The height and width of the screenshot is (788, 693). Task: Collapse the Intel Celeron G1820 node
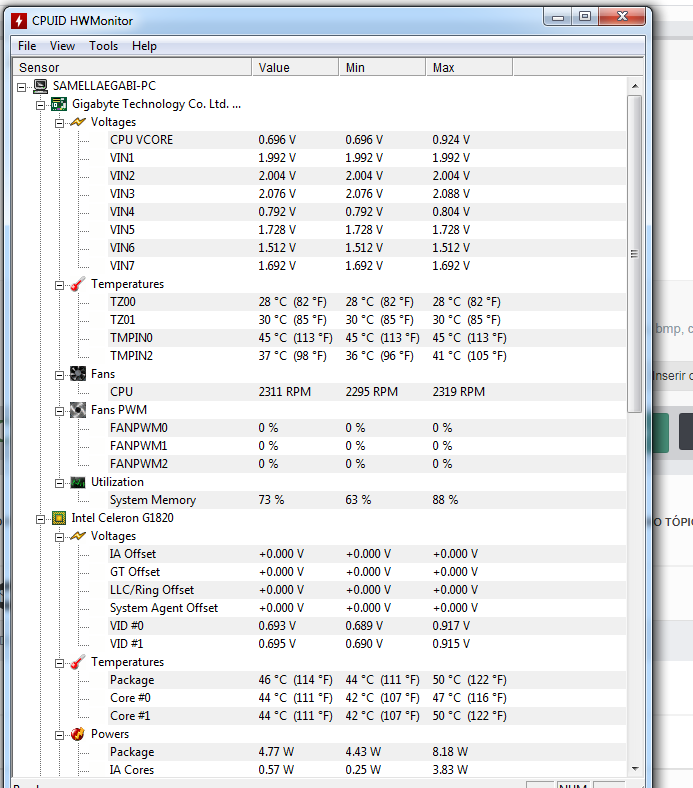[x=40, y=520]
